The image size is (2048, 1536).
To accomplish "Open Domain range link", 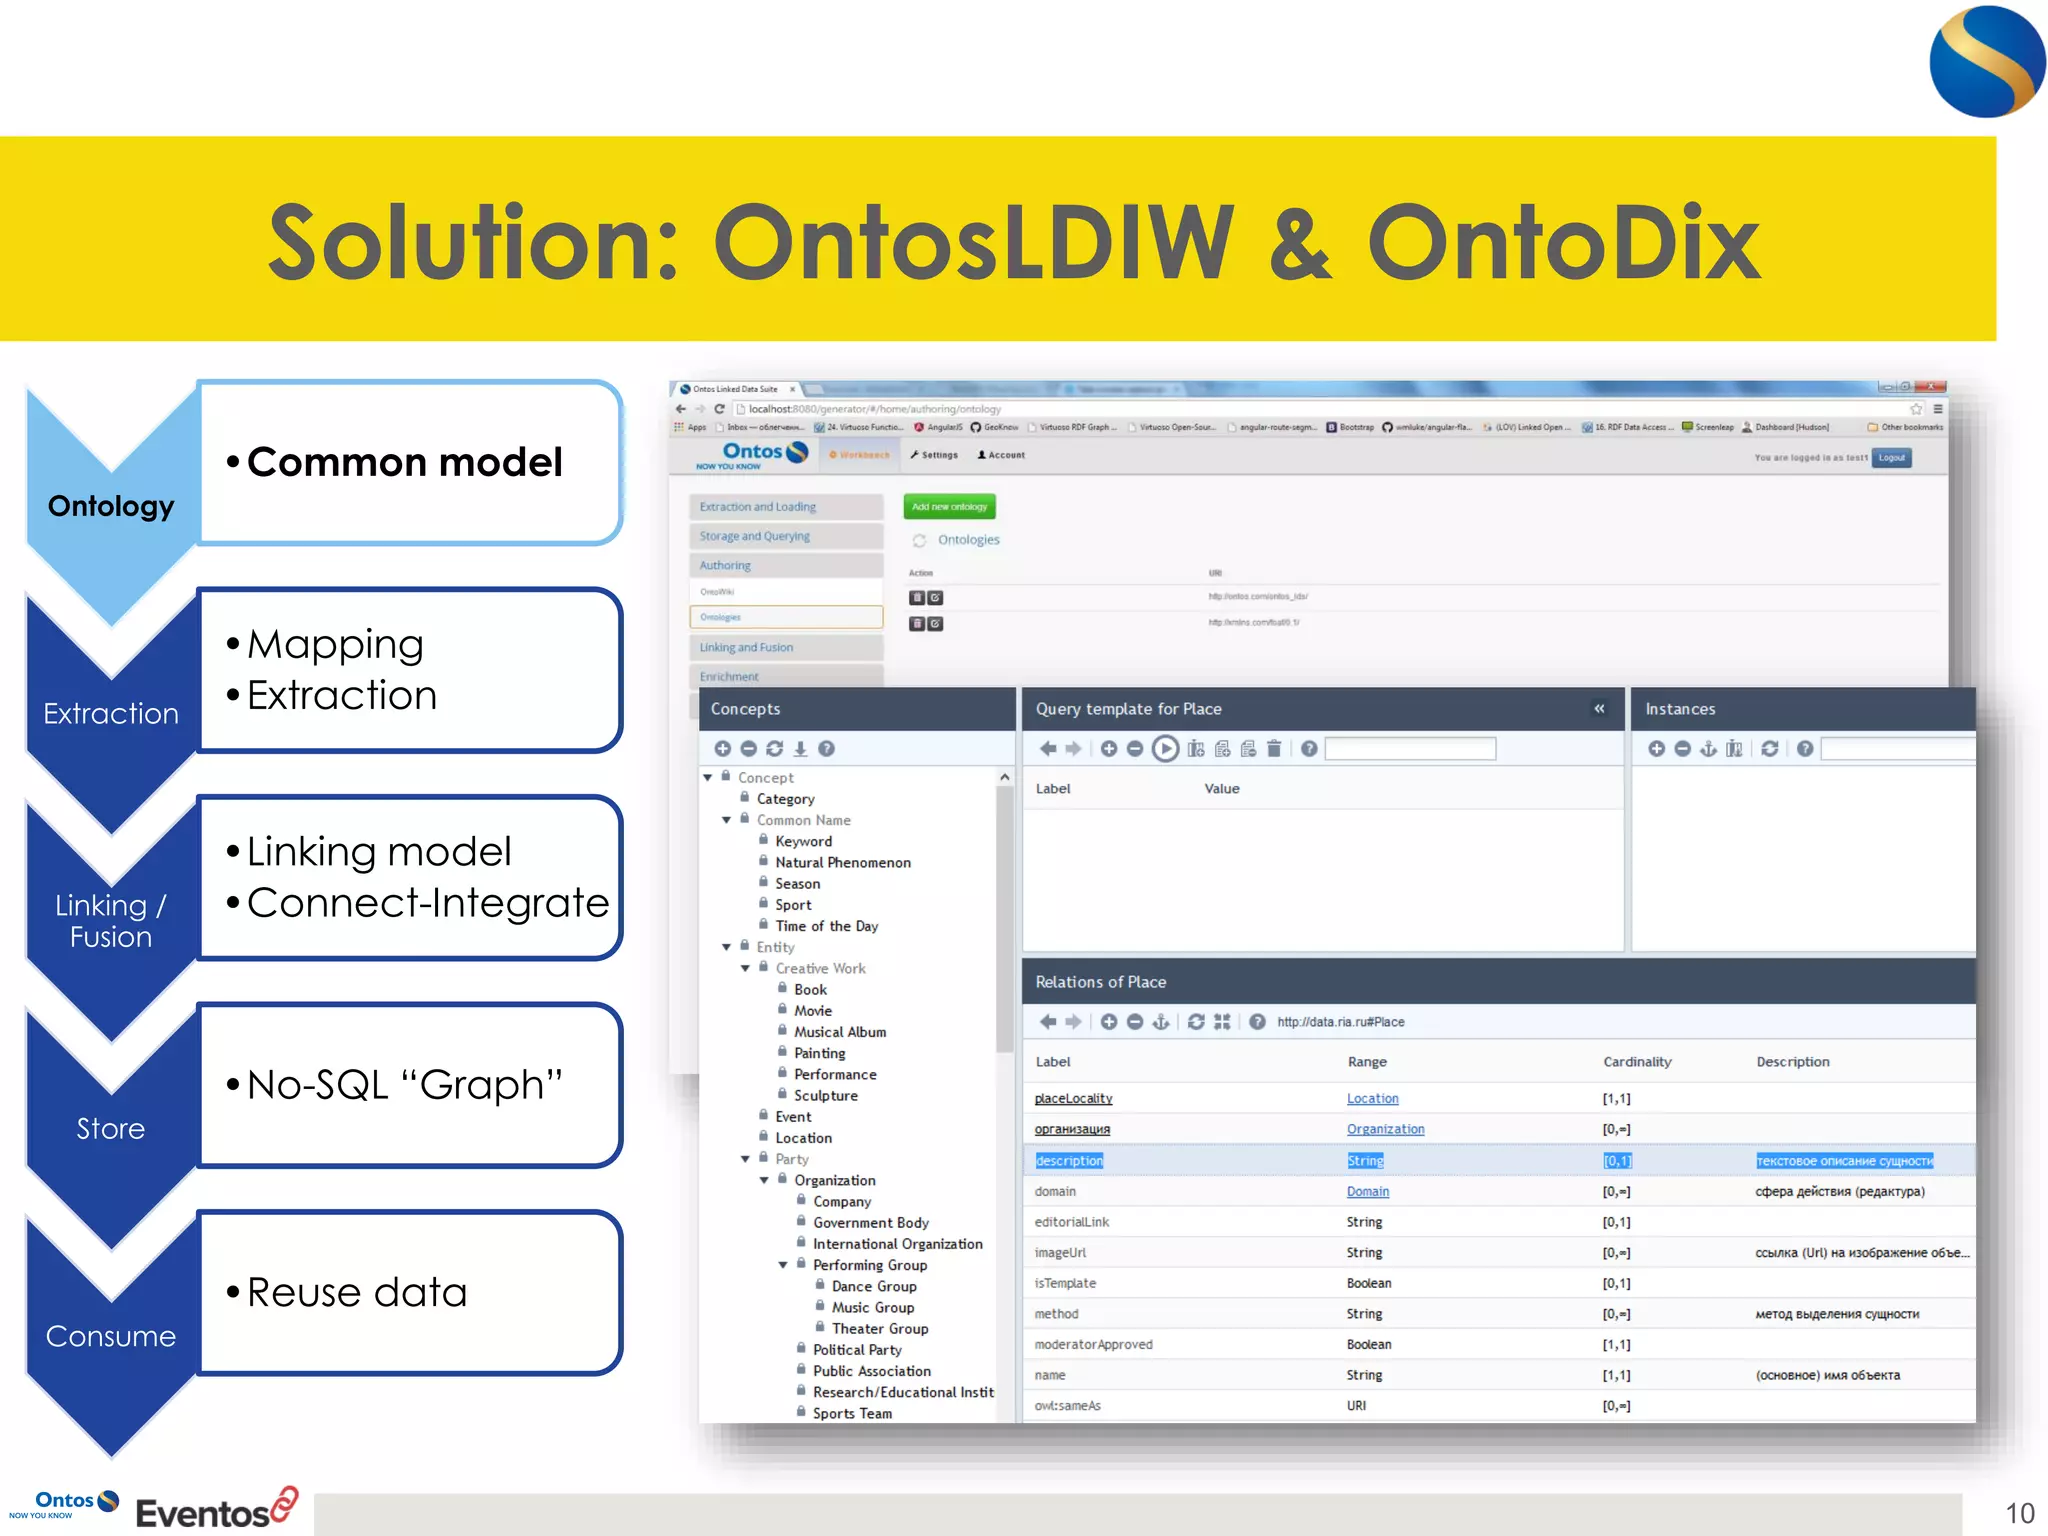I will tap(1367, 1191).
